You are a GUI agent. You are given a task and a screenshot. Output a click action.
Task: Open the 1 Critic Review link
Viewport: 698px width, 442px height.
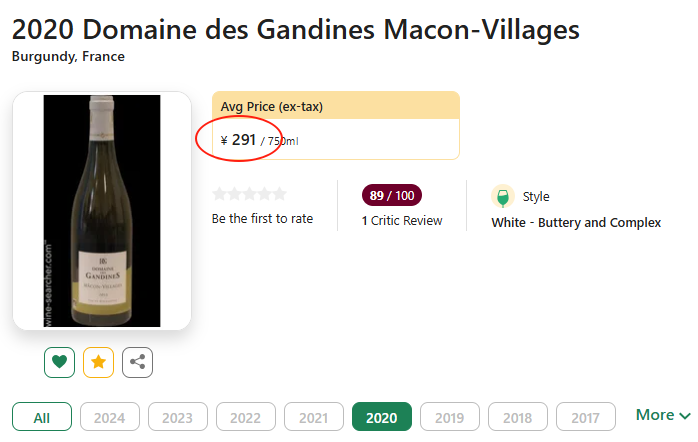(402, 220)
